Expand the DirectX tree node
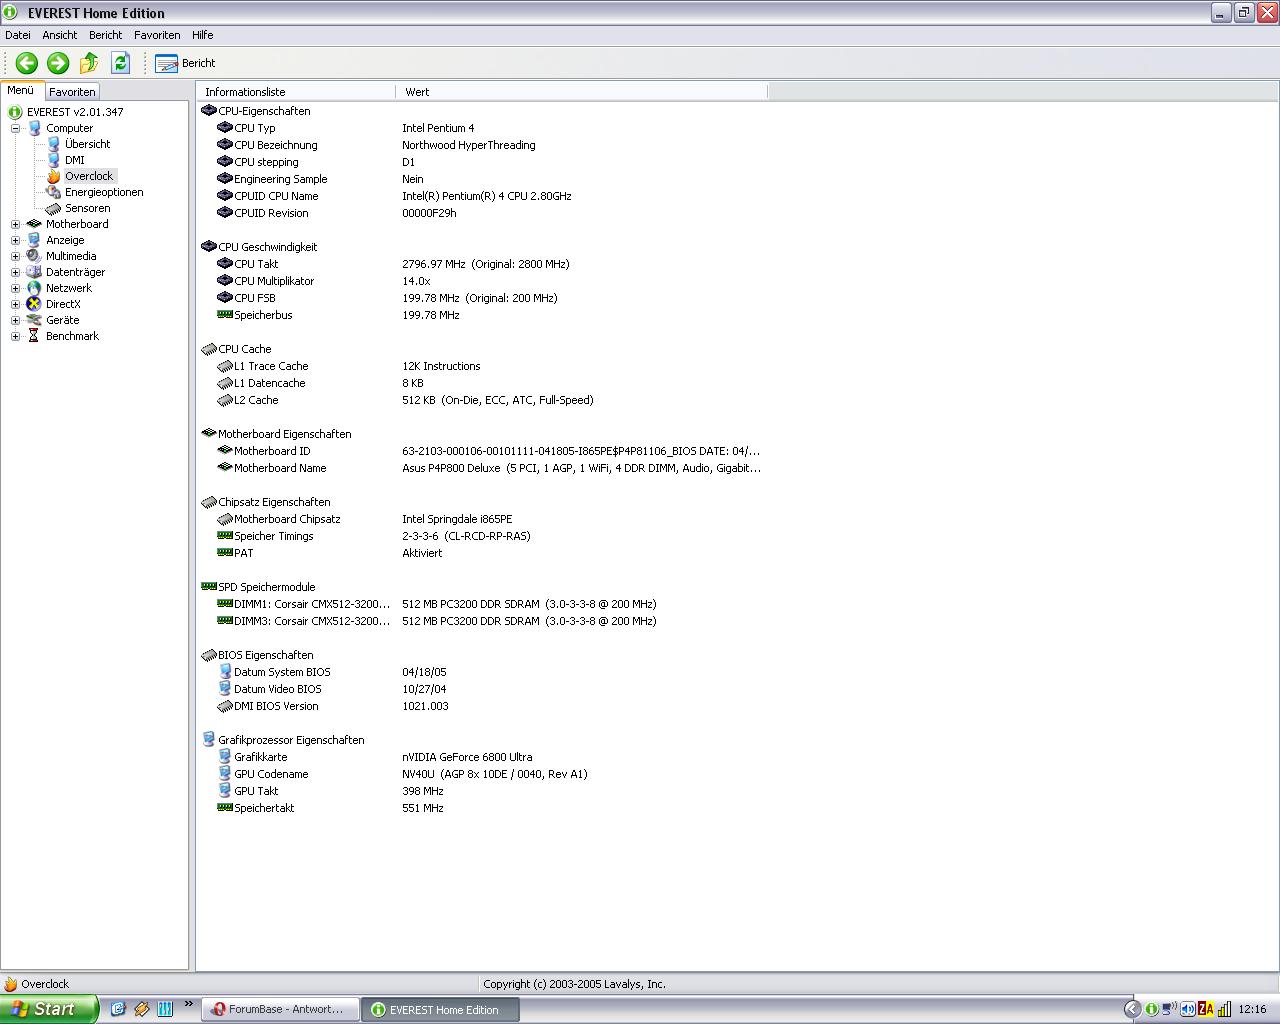This screenshot has height=1024, width=1280. click(x=15, y=304)
